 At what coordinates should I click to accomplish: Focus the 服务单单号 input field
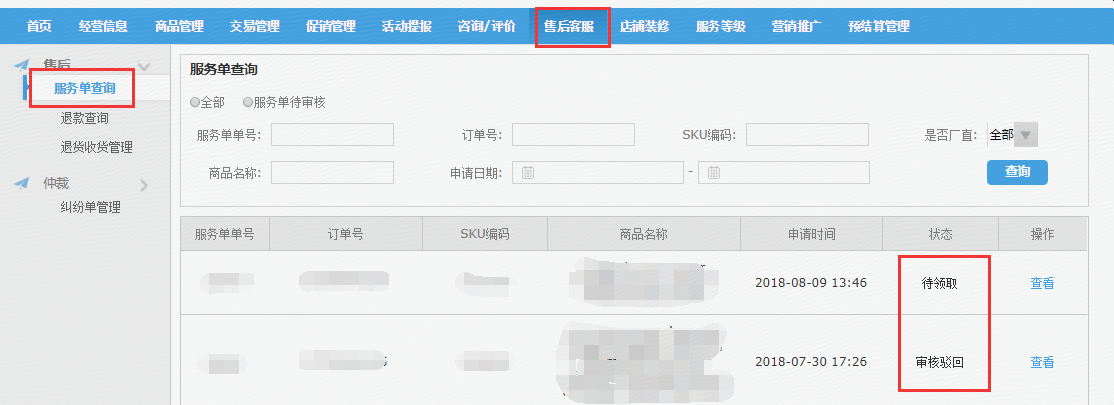click(332, 134)
